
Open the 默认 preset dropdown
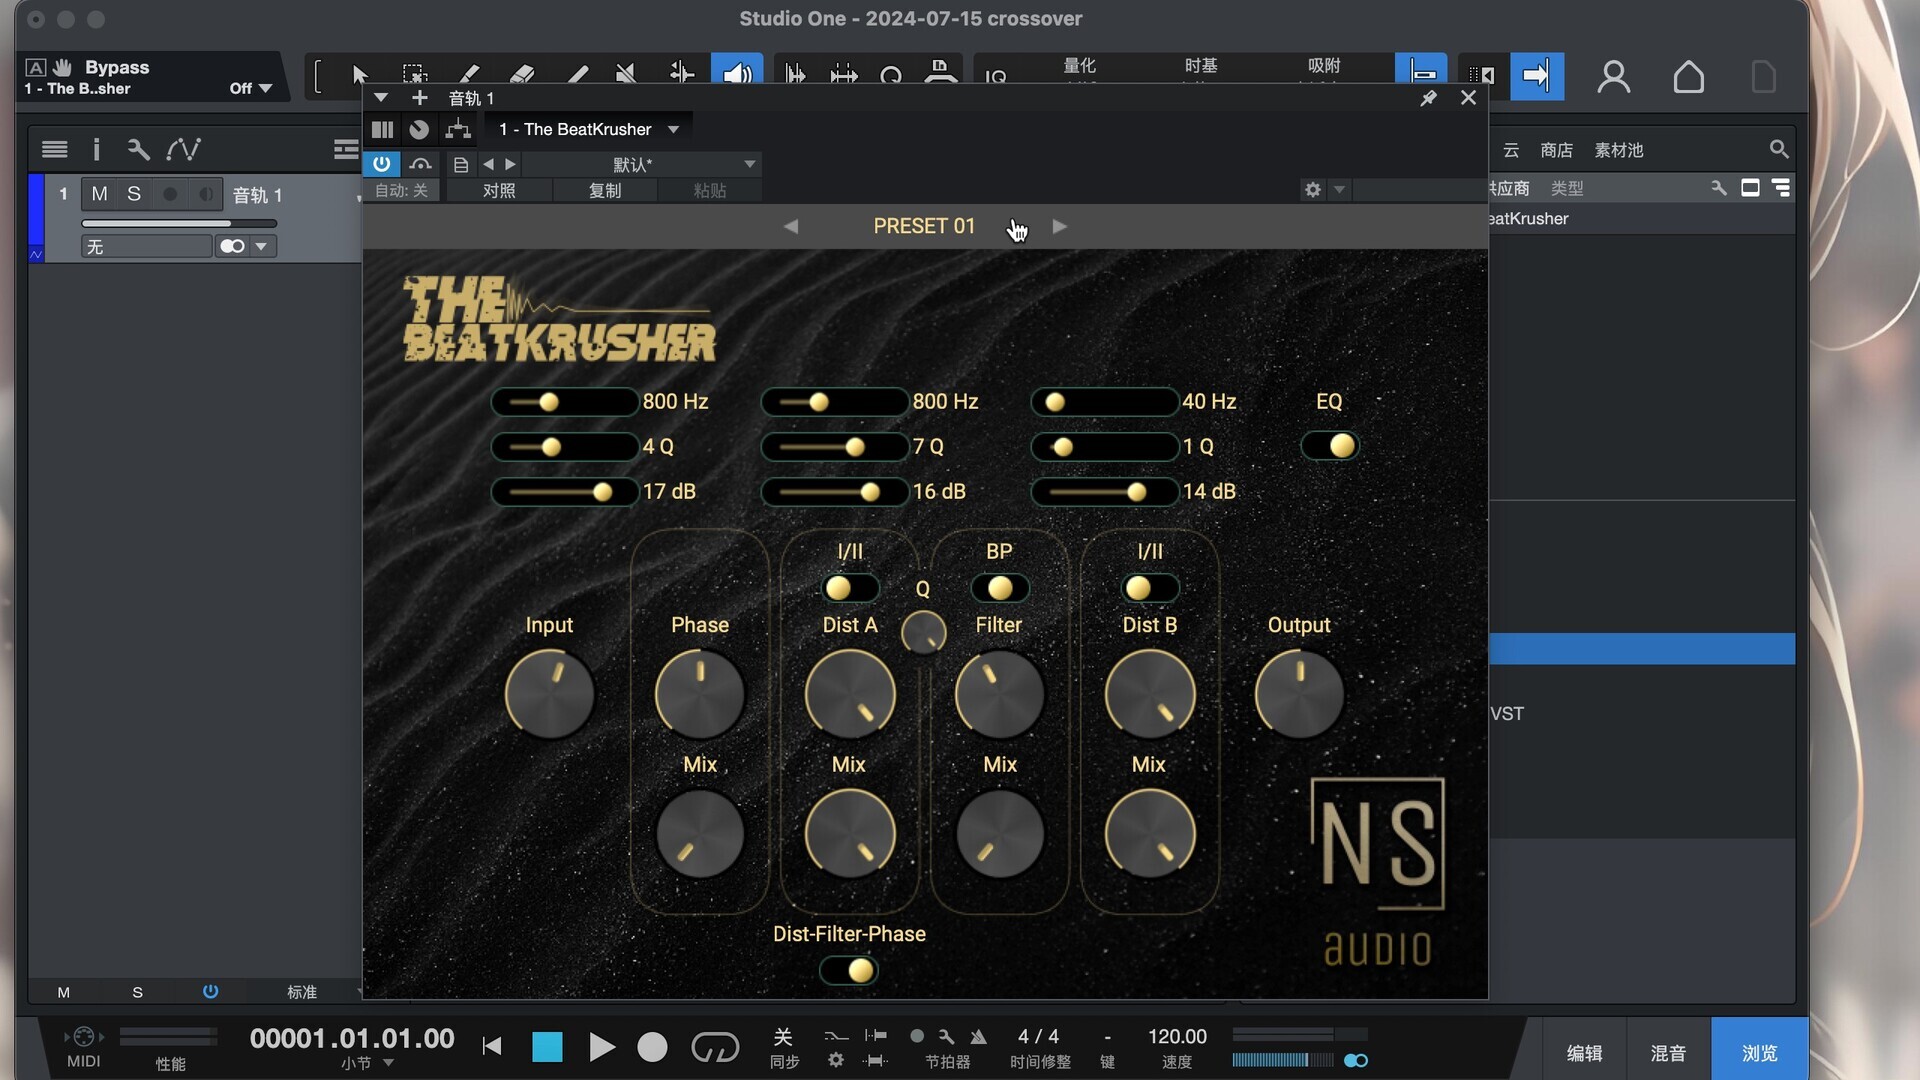tap(749, 164)
